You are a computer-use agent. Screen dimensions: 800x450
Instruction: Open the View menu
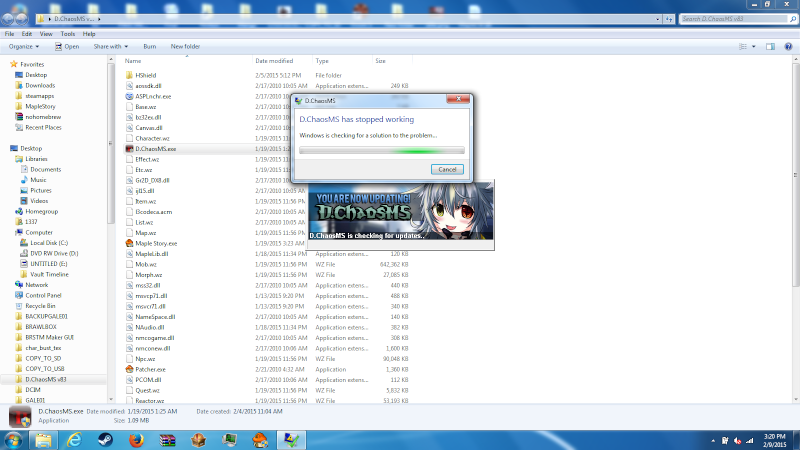[x=46, y=34]
